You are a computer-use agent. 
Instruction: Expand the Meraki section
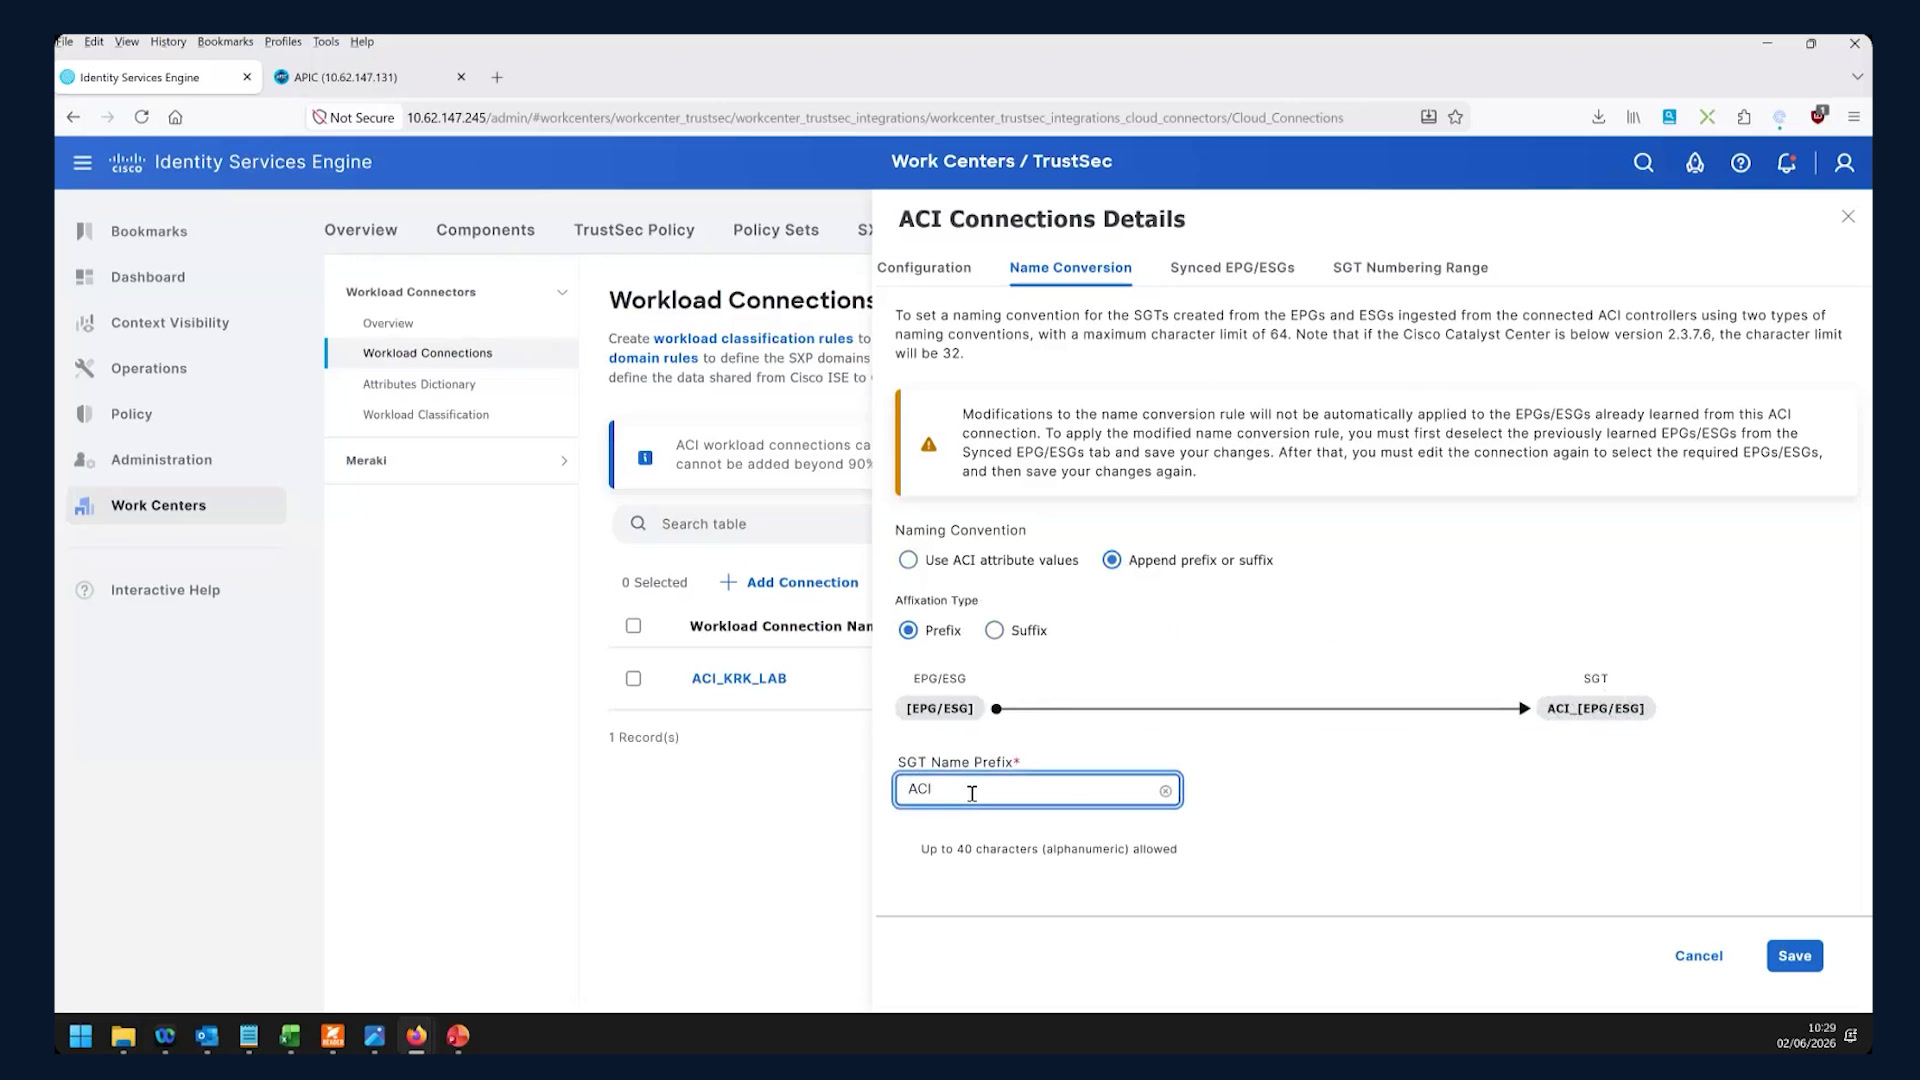pos(564,461)
